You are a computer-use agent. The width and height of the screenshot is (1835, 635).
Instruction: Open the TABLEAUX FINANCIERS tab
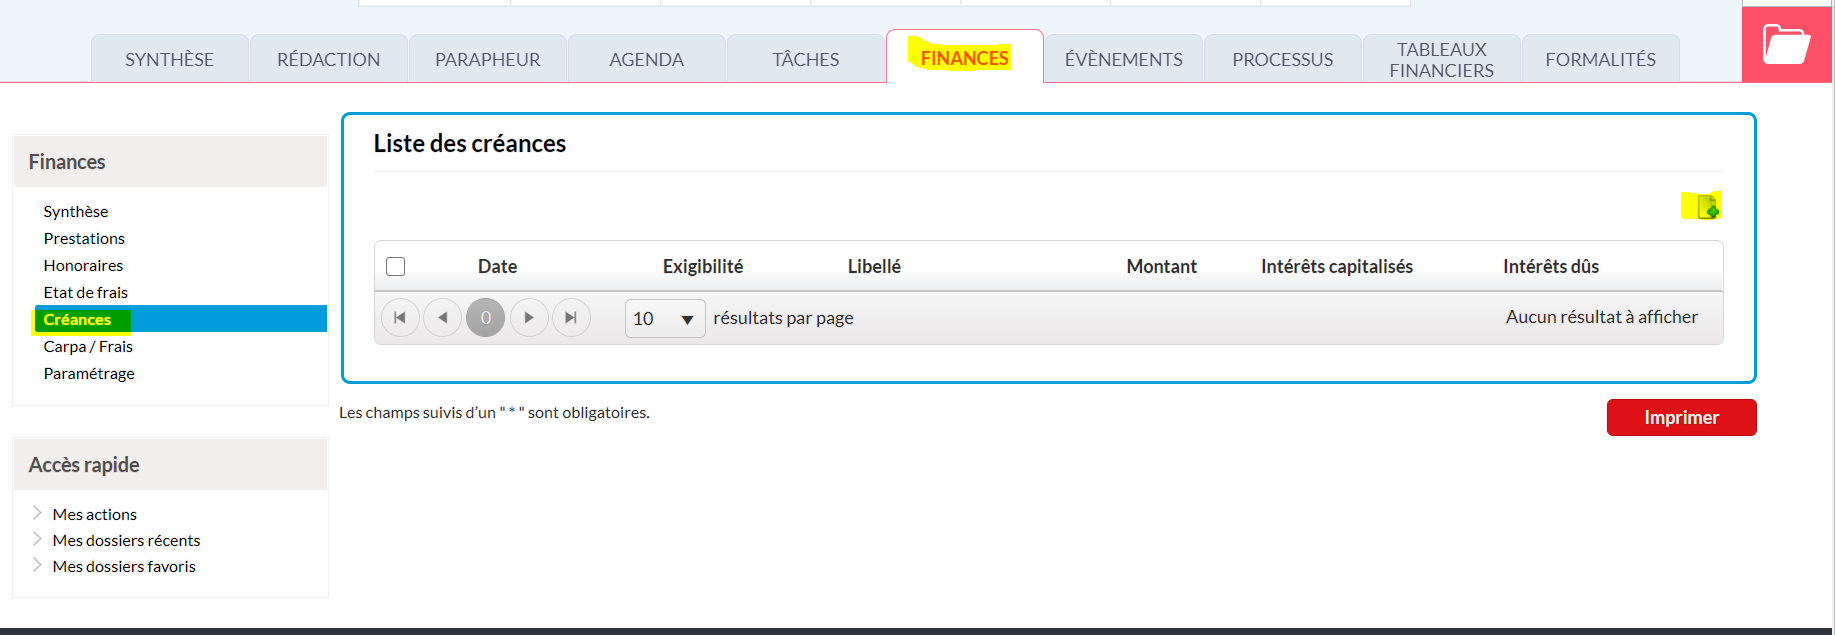tap(1441, 59)
